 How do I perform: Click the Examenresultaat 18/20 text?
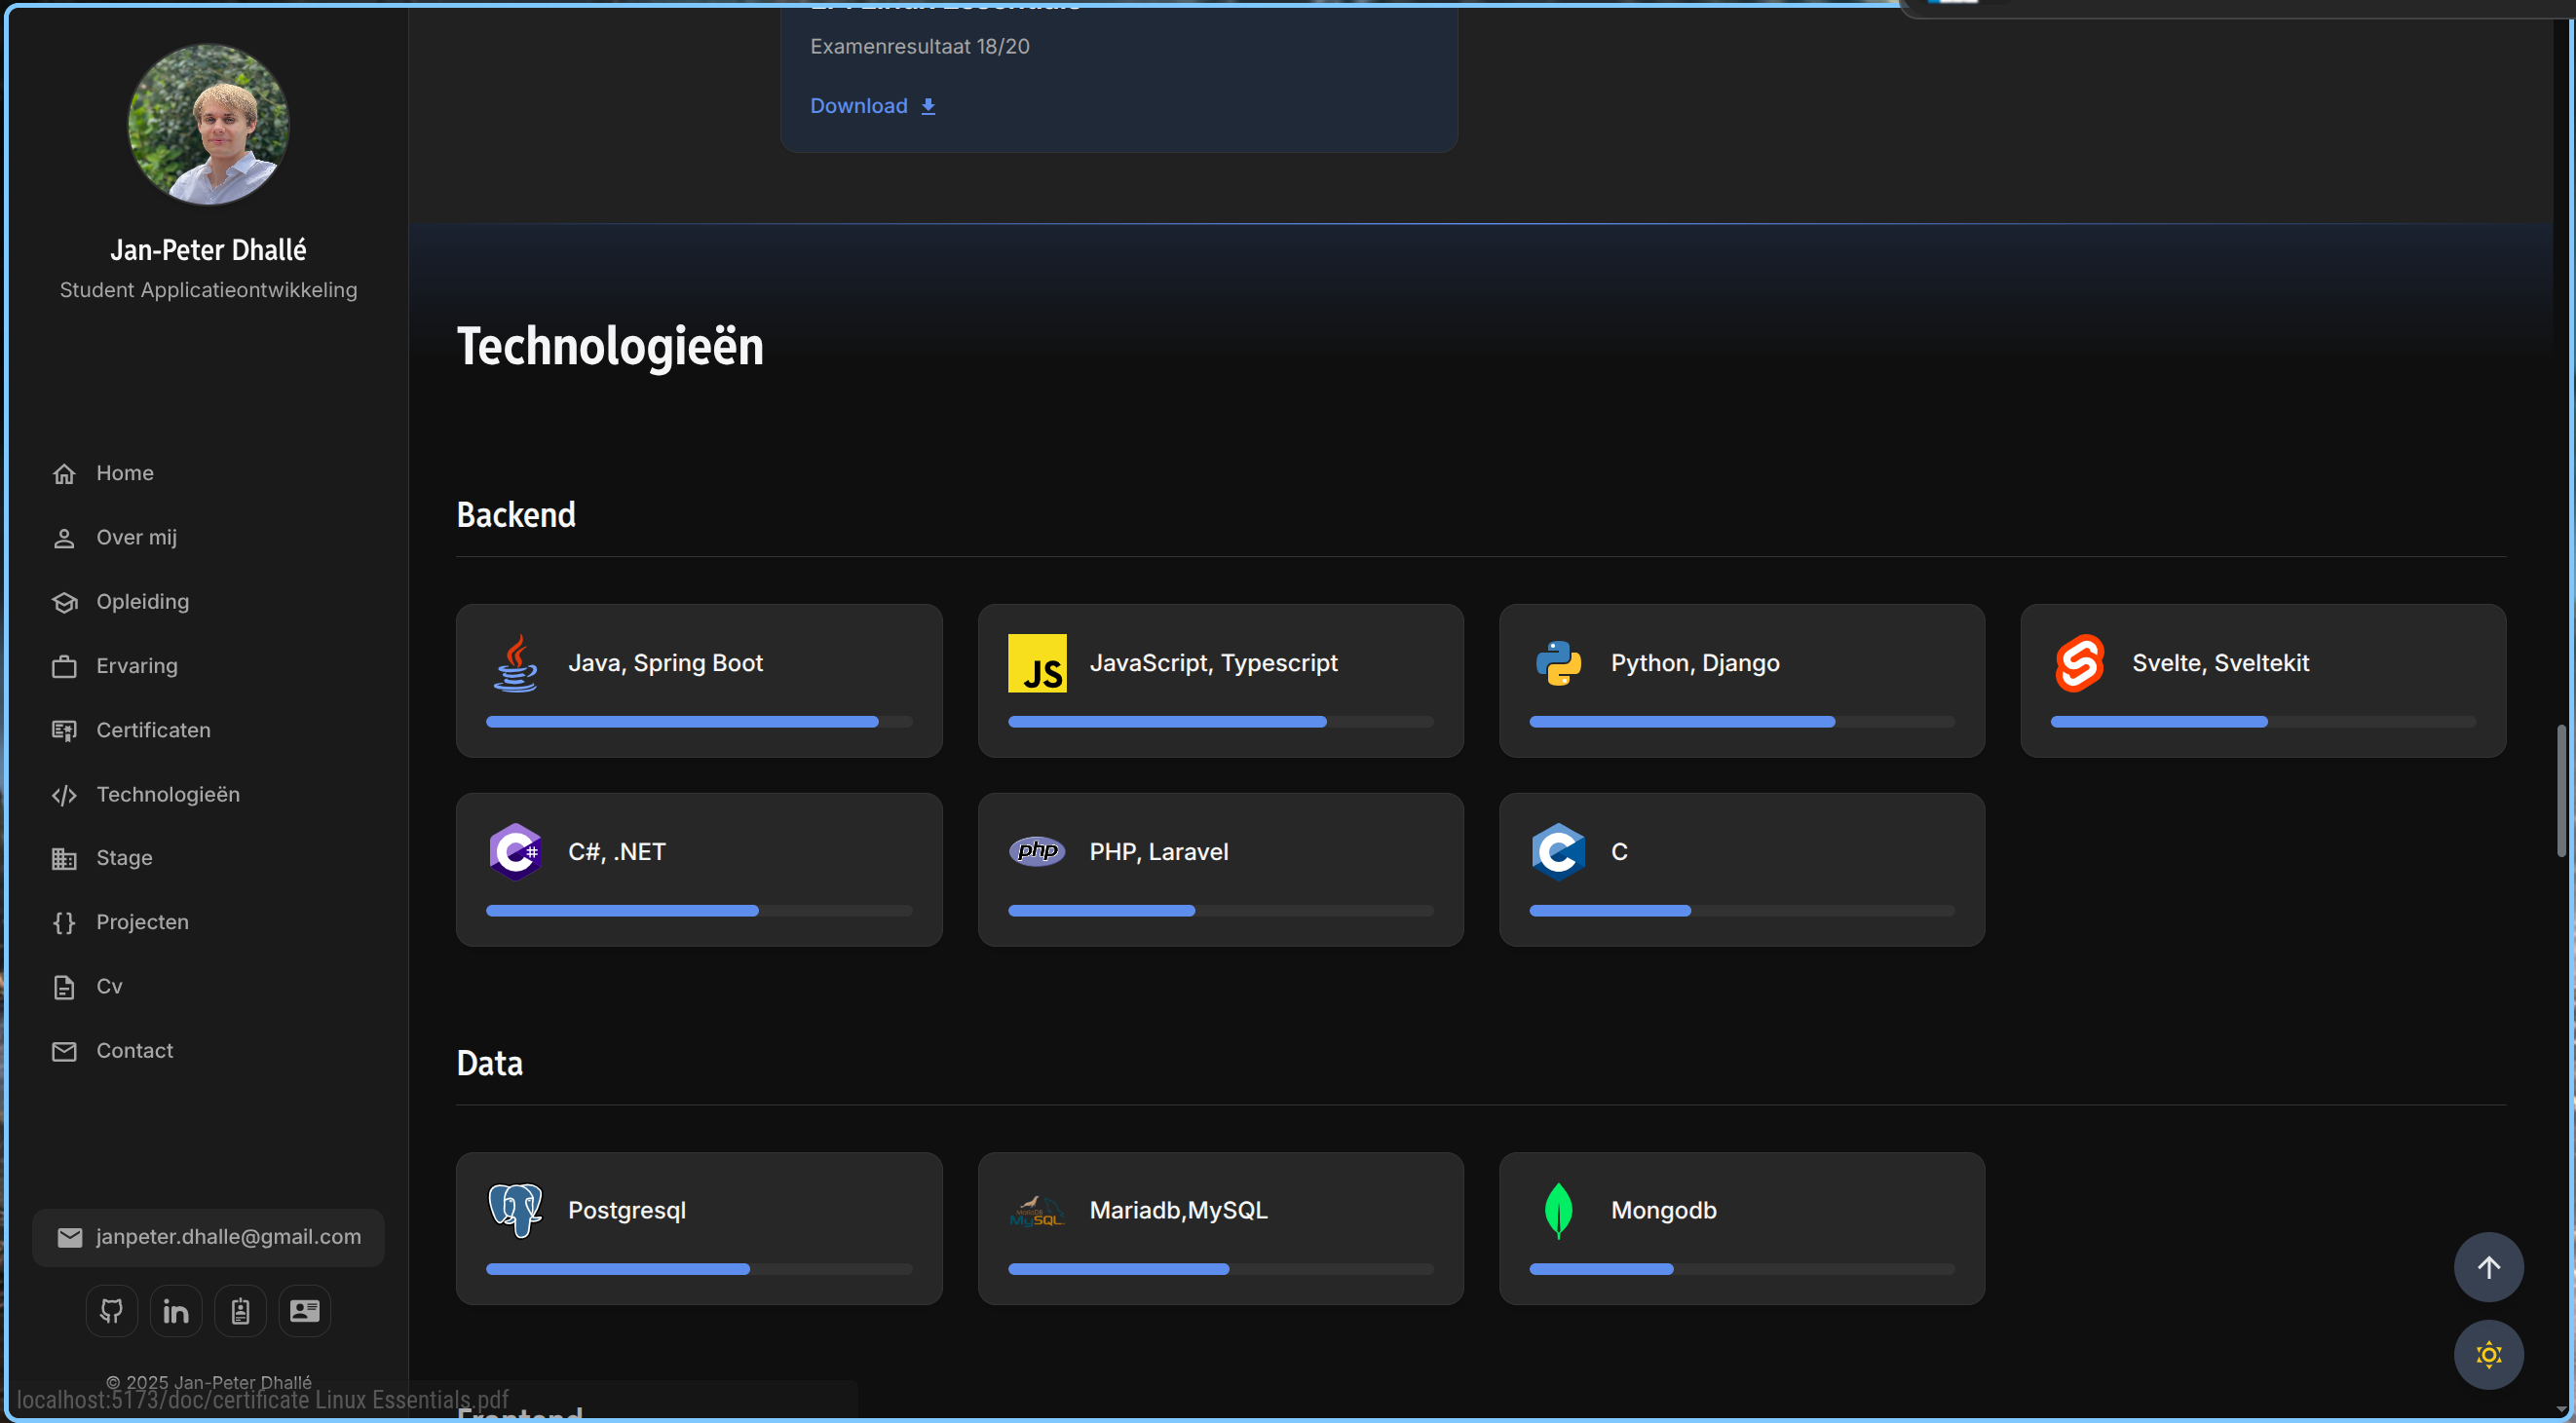pyautogui.click(x=919, y=46)
